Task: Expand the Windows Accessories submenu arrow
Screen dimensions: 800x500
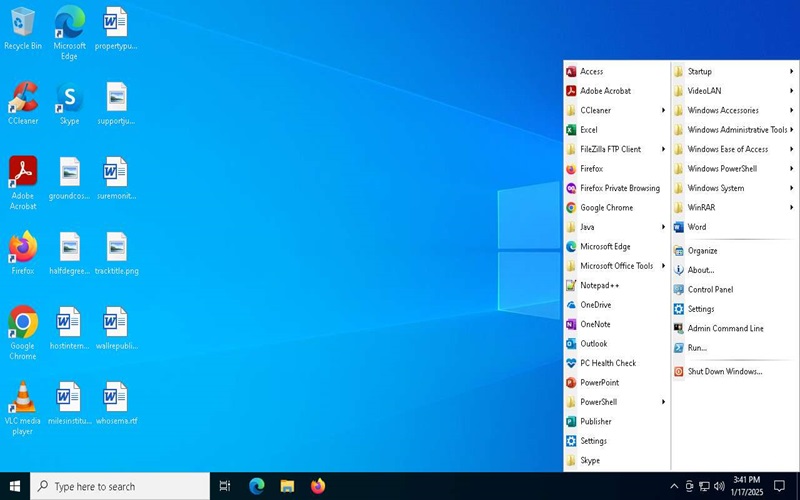Action: point(791,110)
